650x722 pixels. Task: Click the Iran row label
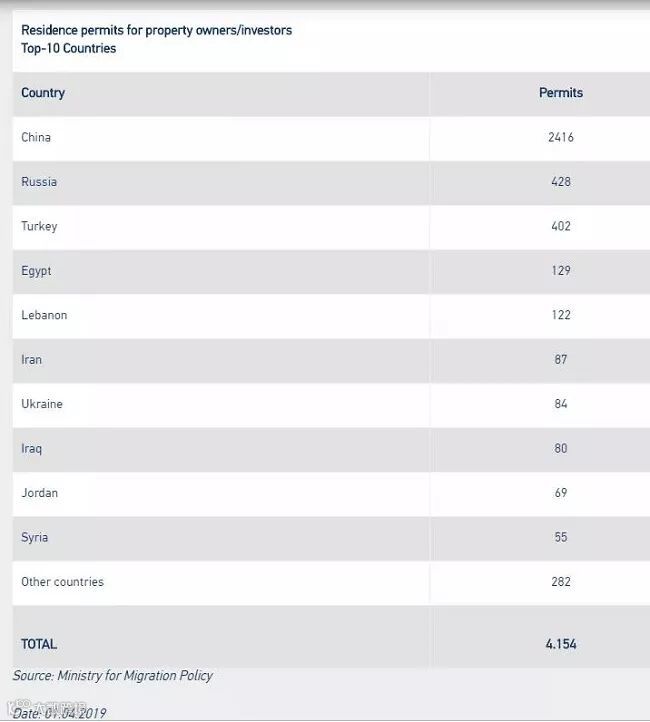pos(32,359)
